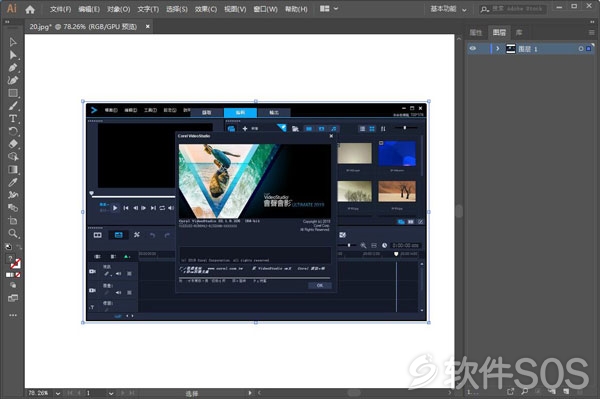
Task: Click the Search Adobe Stock field
Action: tap(513, 9)
